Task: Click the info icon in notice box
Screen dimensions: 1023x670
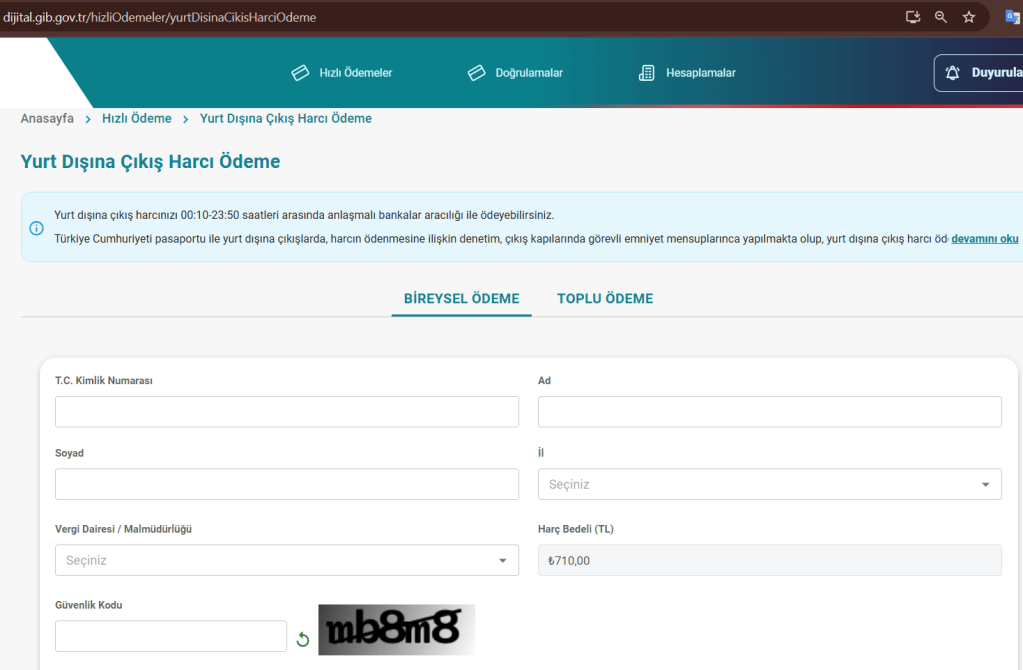Action: (x=37, y=228)
